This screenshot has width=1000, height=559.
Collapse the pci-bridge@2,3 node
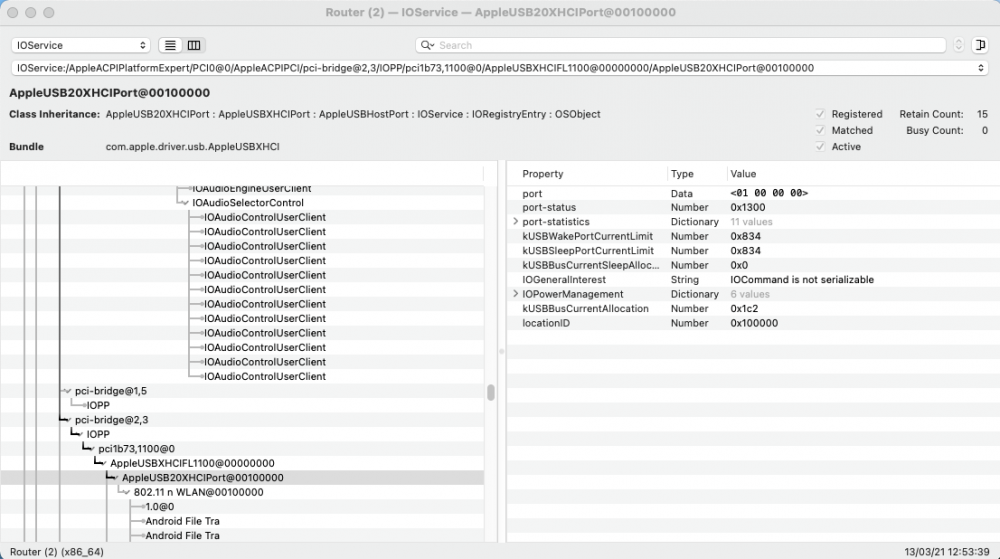[x=68, y=420]
